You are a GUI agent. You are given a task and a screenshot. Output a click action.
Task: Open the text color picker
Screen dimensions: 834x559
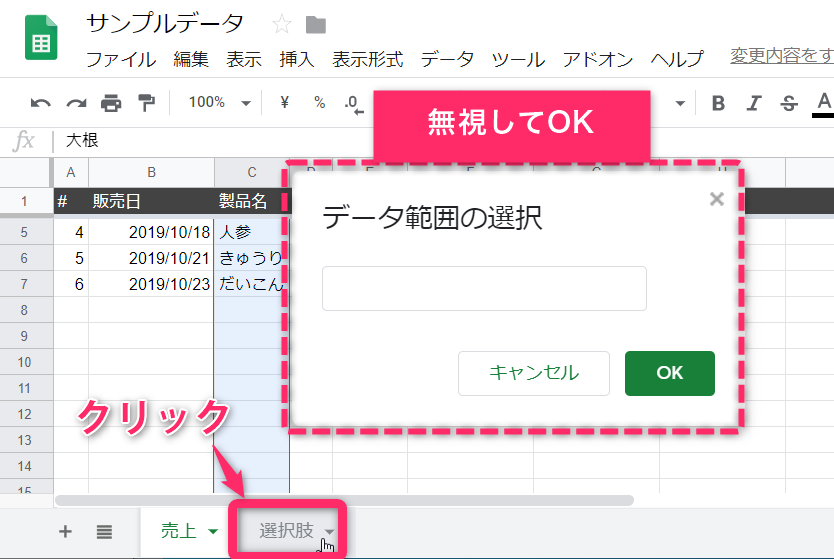[x=824, y=103]
